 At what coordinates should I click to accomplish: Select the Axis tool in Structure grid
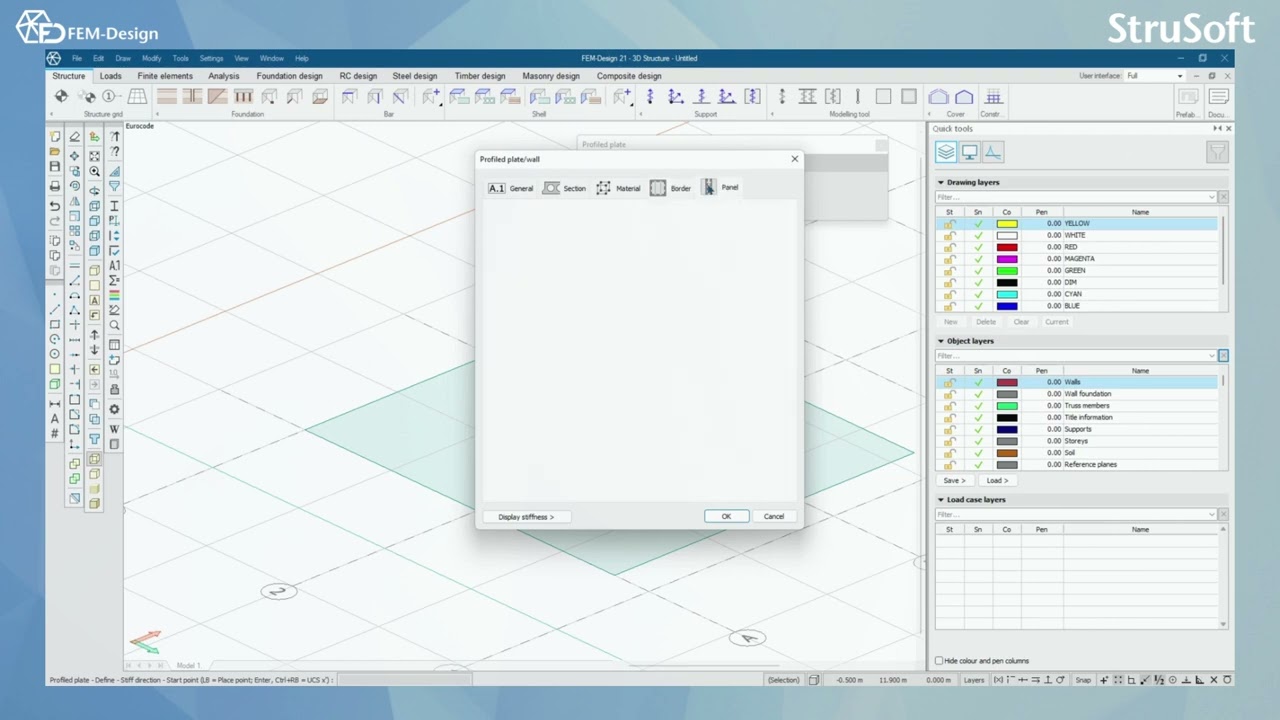tap(111, 97)
